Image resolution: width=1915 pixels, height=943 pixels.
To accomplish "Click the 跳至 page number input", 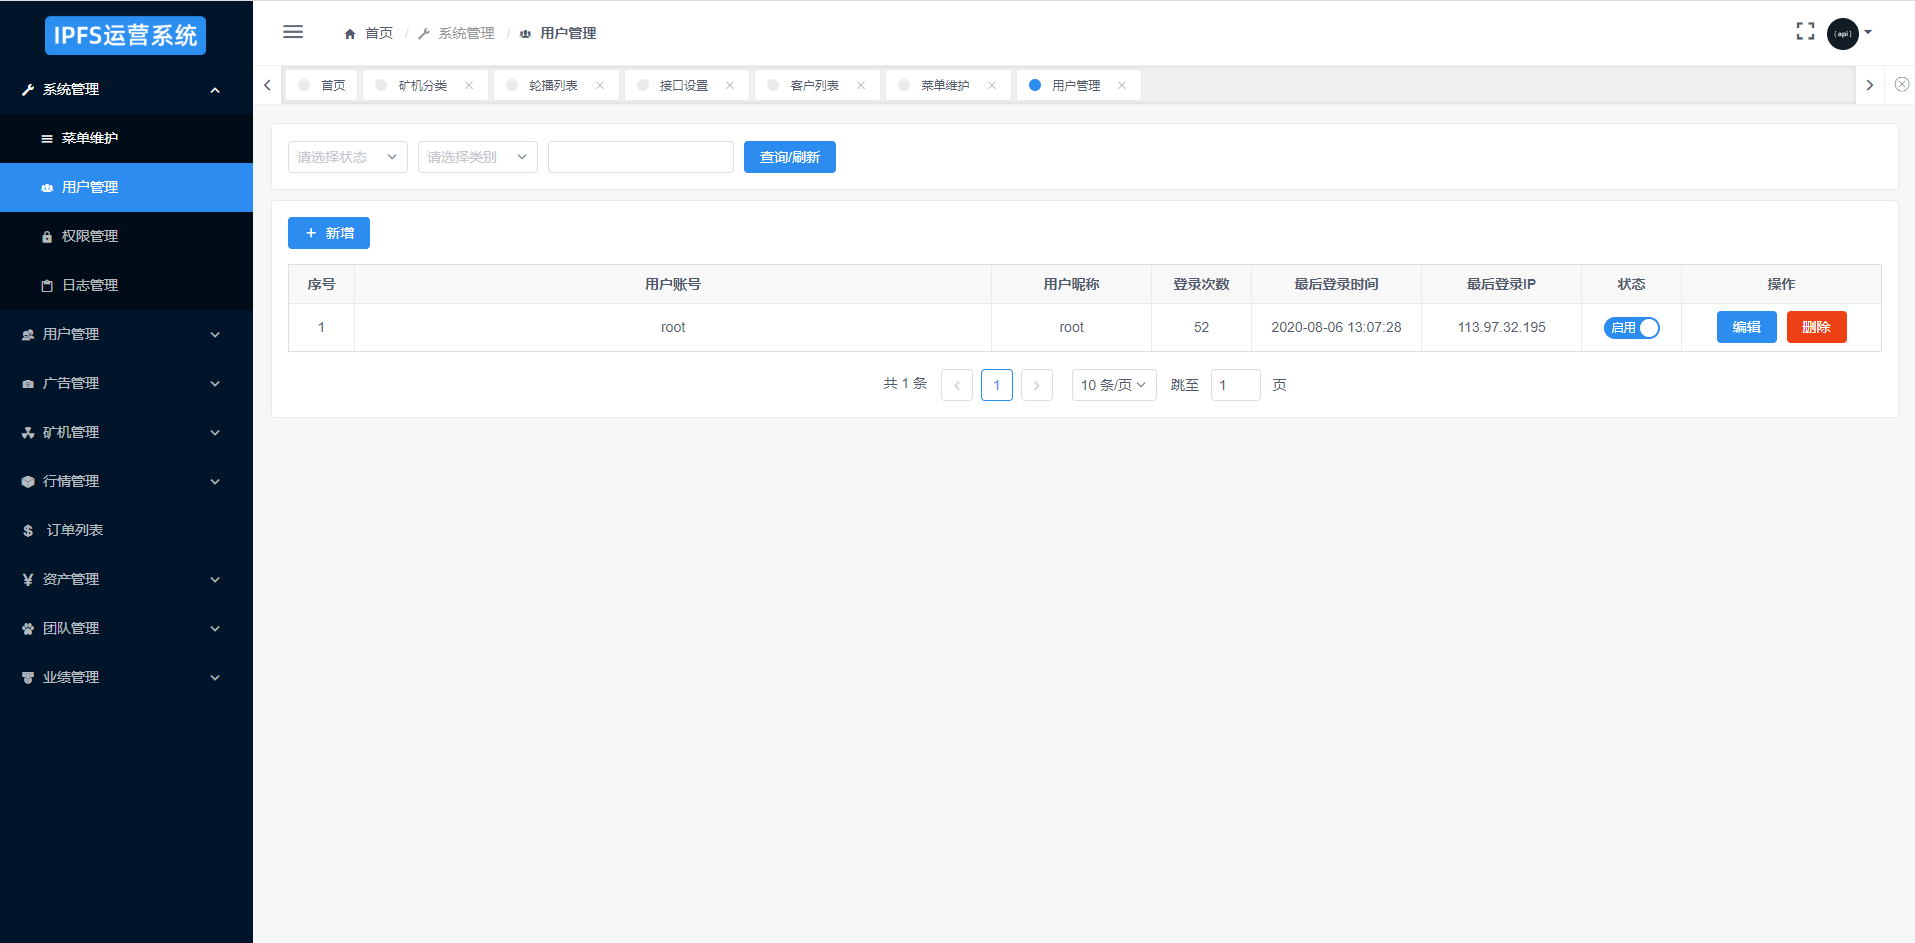I will point(1235,385).
